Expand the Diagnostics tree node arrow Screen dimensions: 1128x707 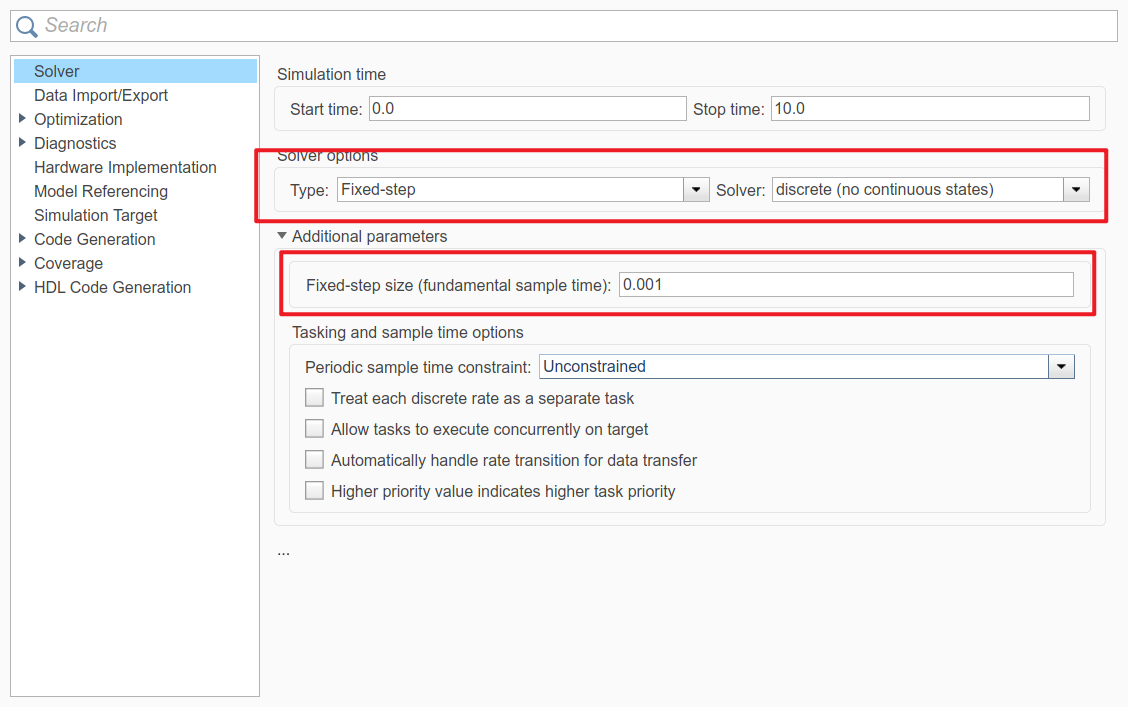pos(22,142)
